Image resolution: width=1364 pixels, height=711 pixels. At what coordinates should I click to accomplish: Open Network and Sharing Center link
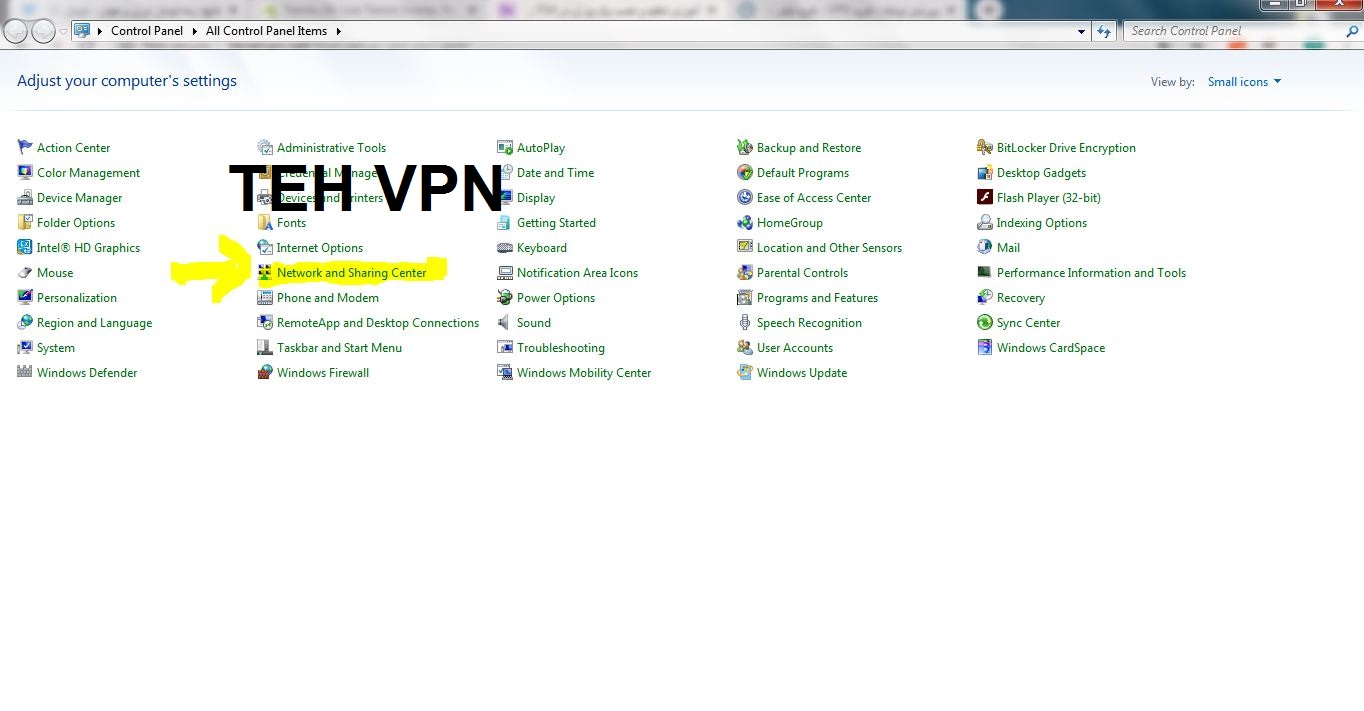tap(351, 273)
